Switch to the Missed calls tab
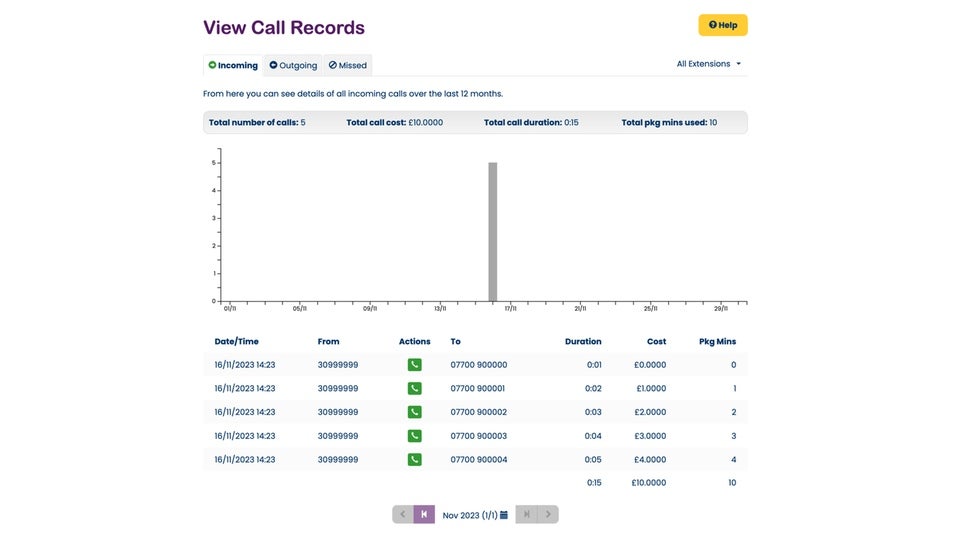This screenshot has width=960, height=540. pos(348,66)
